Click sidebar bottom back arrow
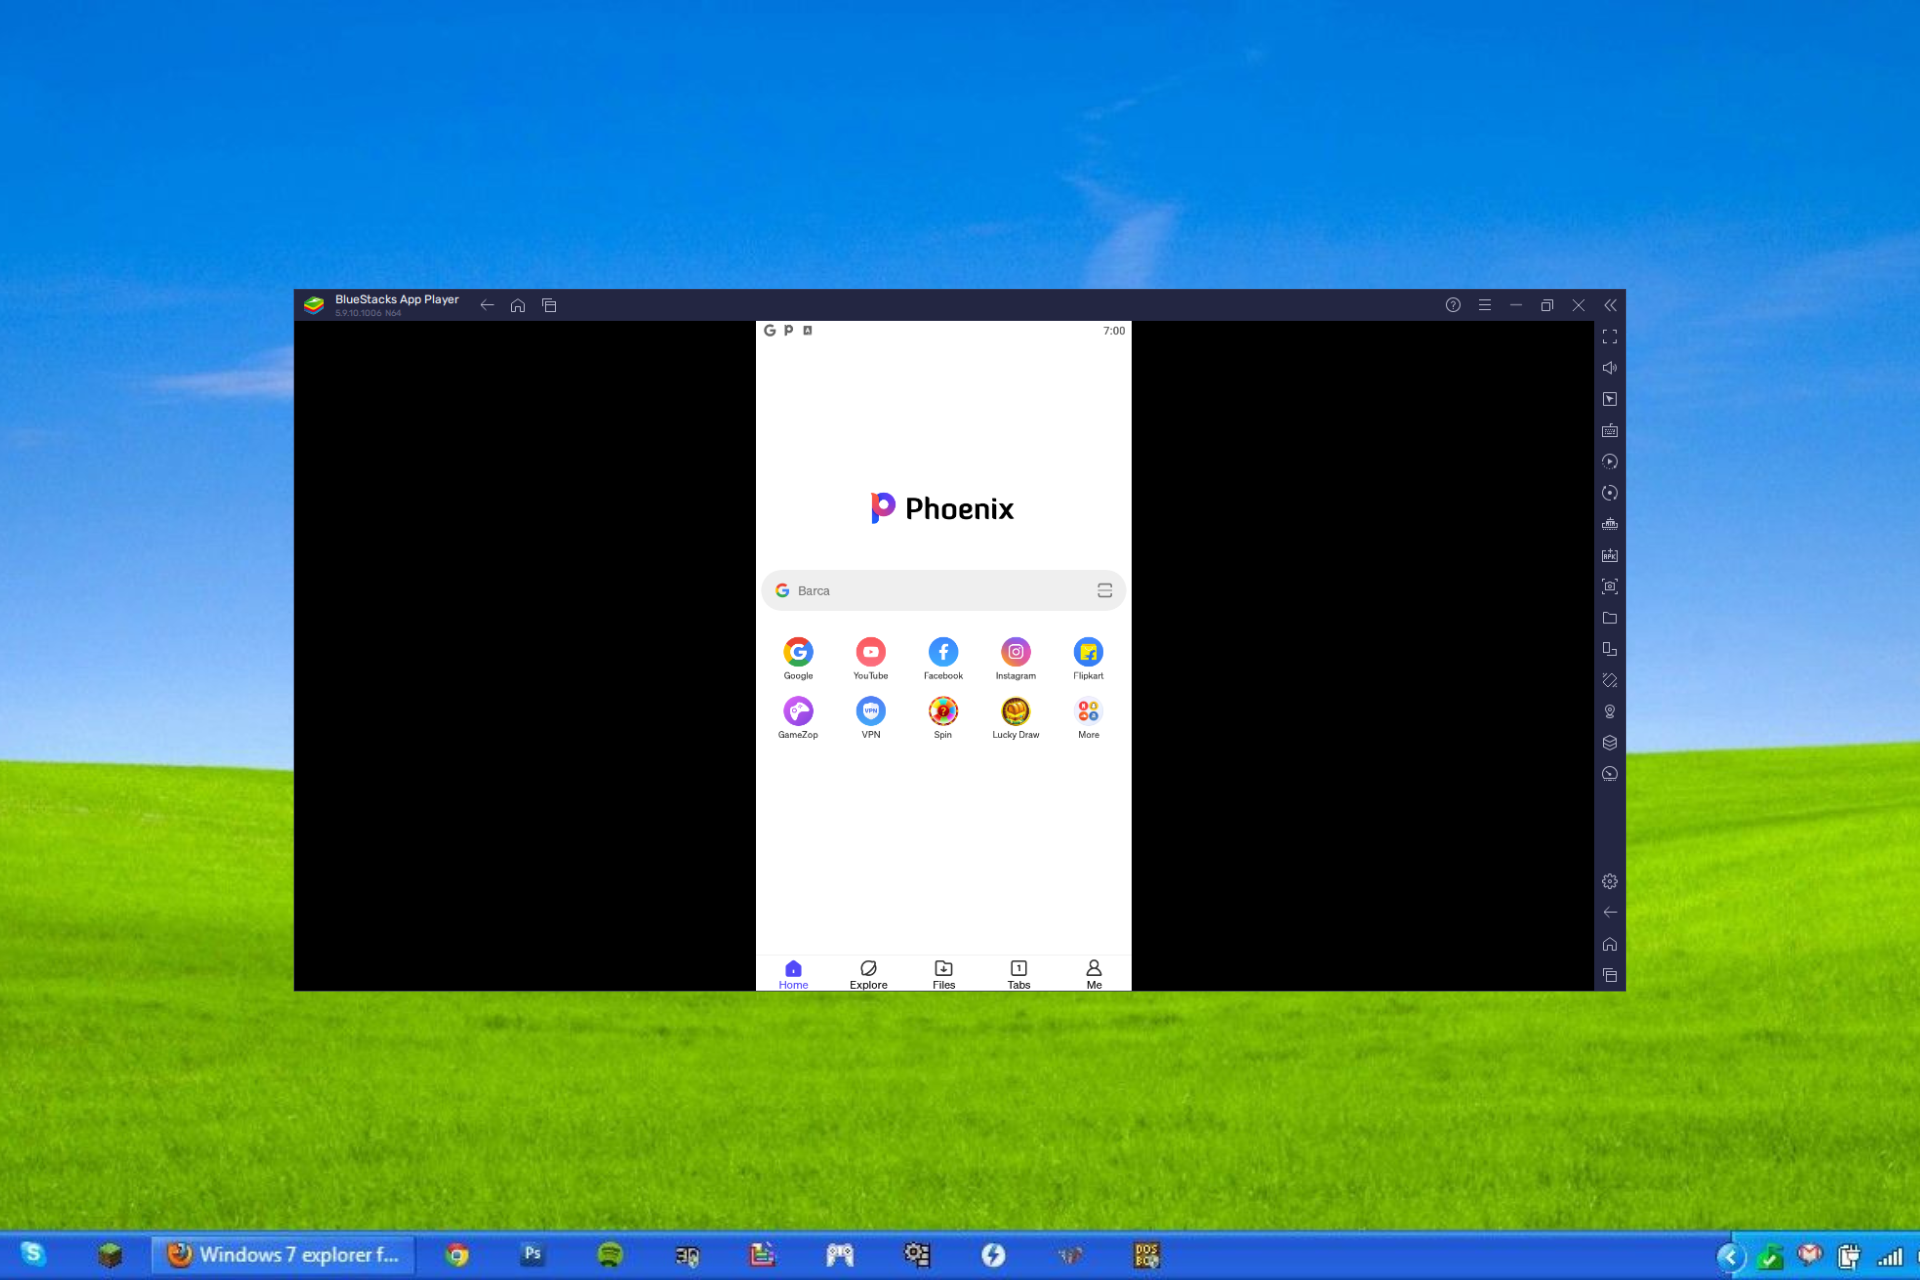1920x1280 pixels. [1610, 912]
